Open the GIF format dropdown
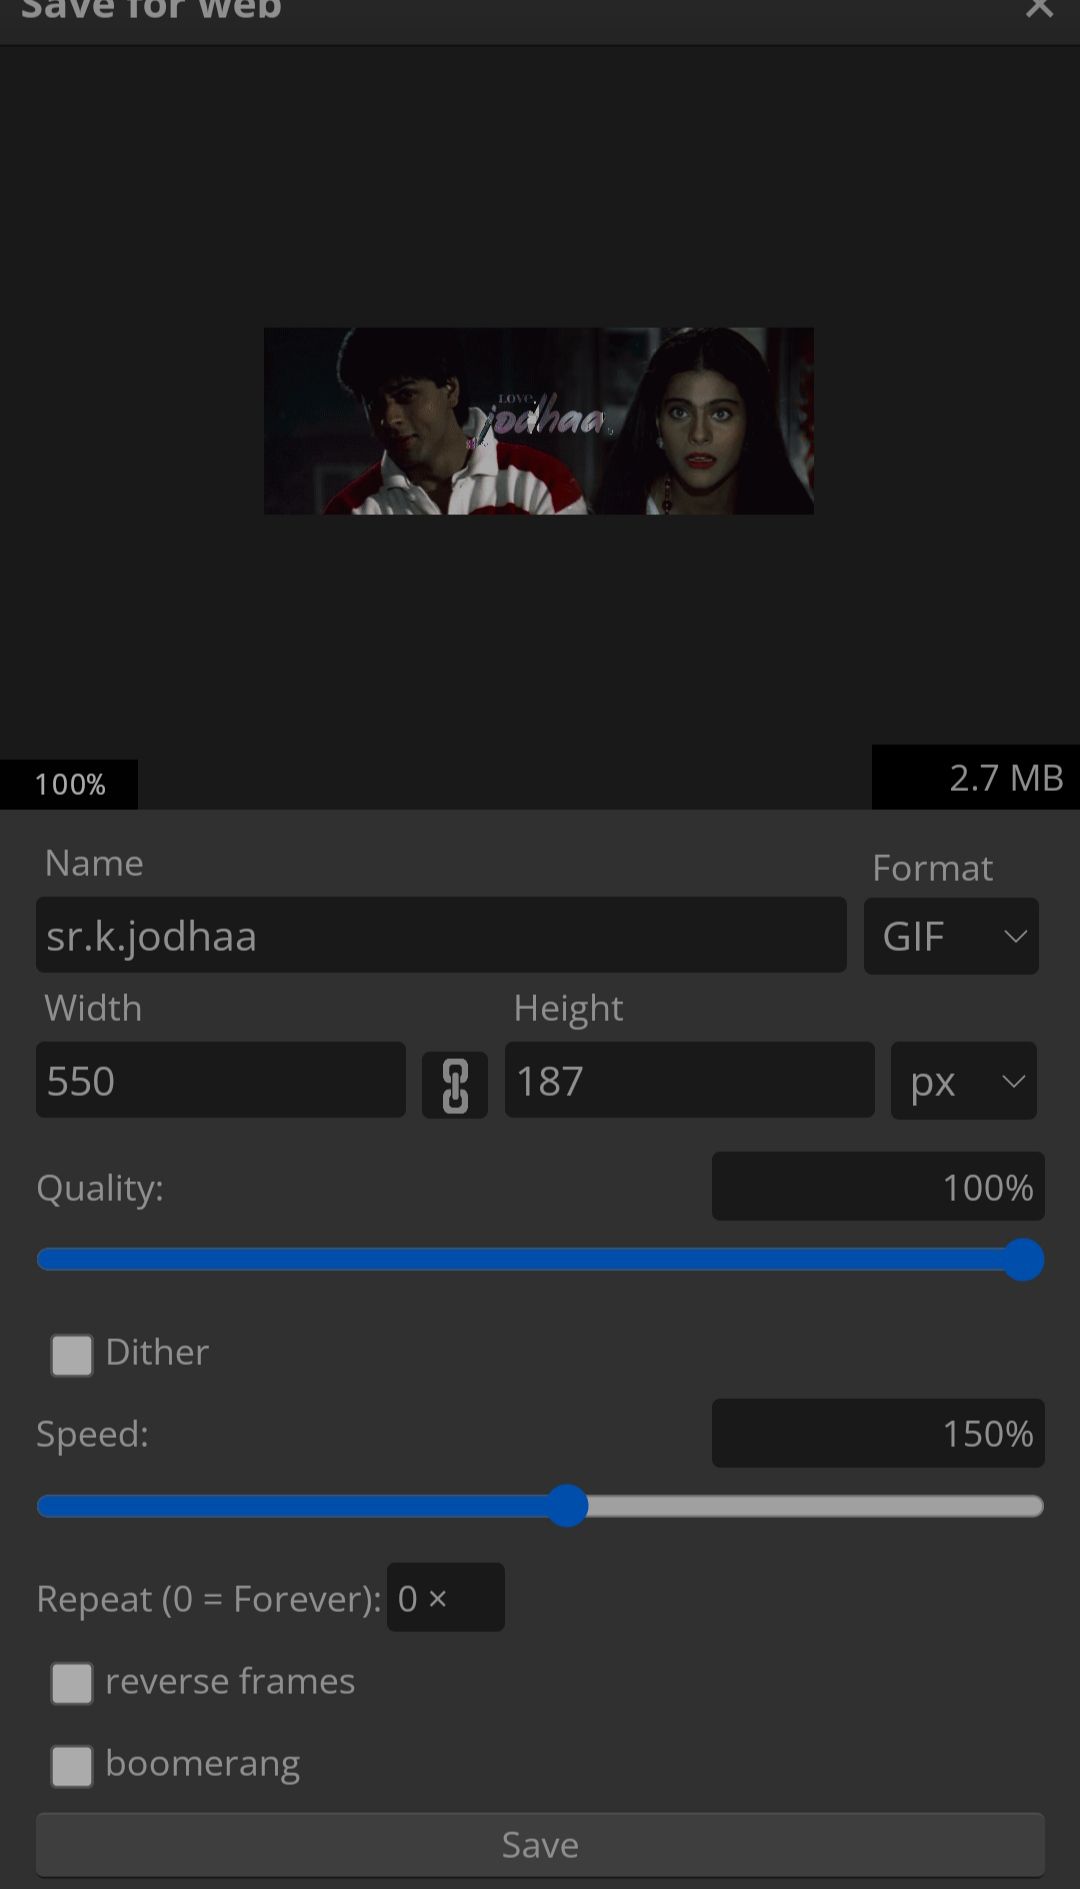 (x=951, y=936)
